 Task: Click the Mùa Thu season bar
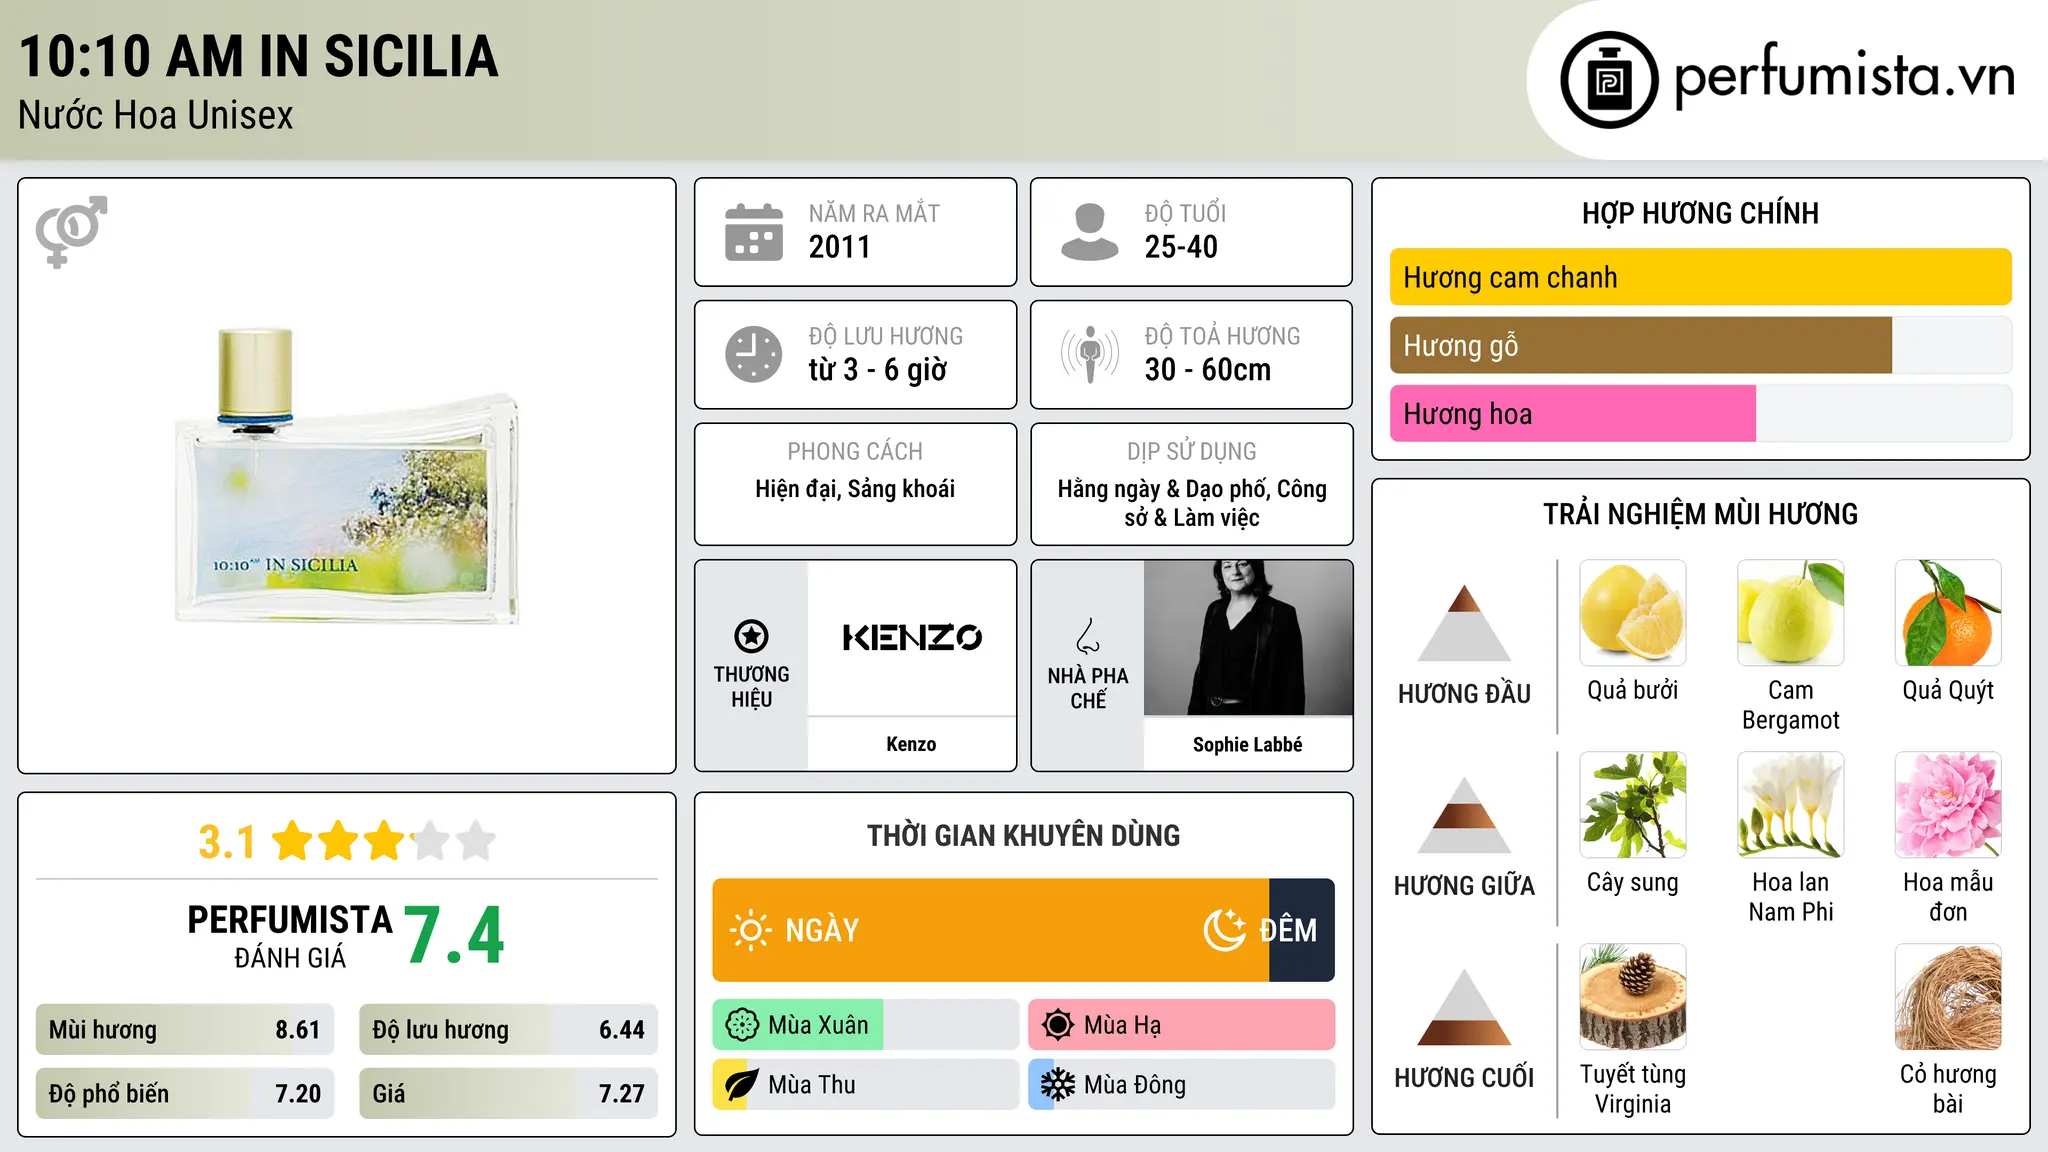tap(865, 1085)
